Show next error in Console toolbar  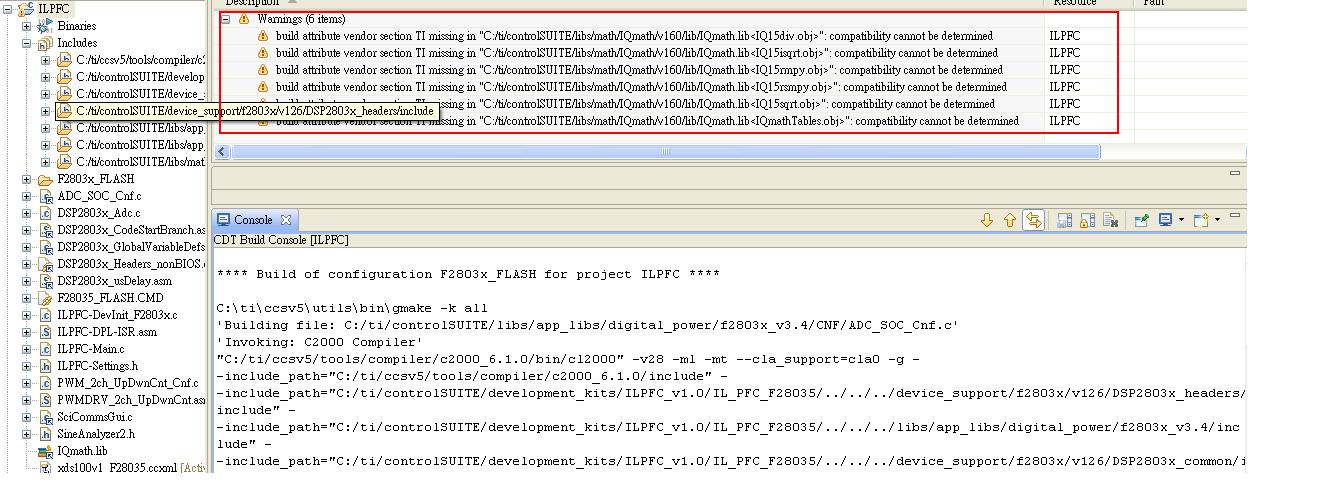[987, 220]
